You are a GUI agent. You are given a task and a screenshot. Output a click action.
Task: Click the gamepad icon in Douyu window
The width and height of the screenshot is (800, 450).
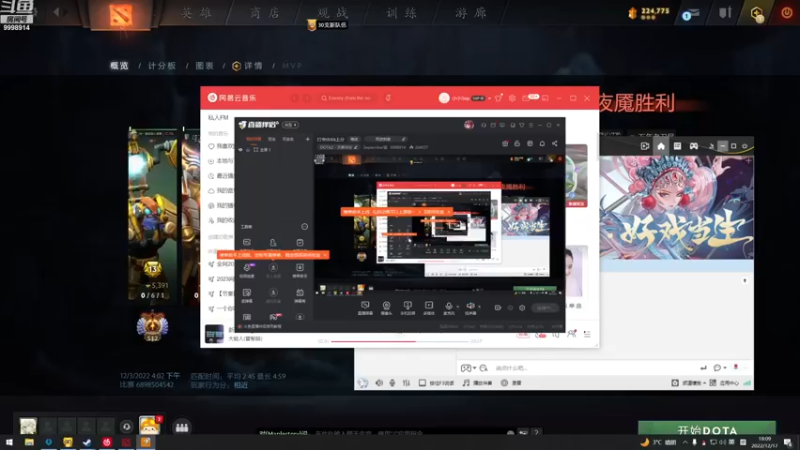coord(694,146)
